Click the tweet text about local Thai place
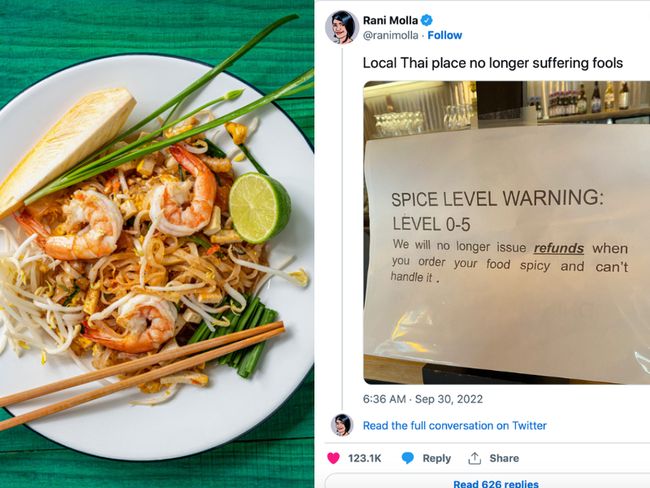Viewport: 650px width, 488px height. click(493, 63)
